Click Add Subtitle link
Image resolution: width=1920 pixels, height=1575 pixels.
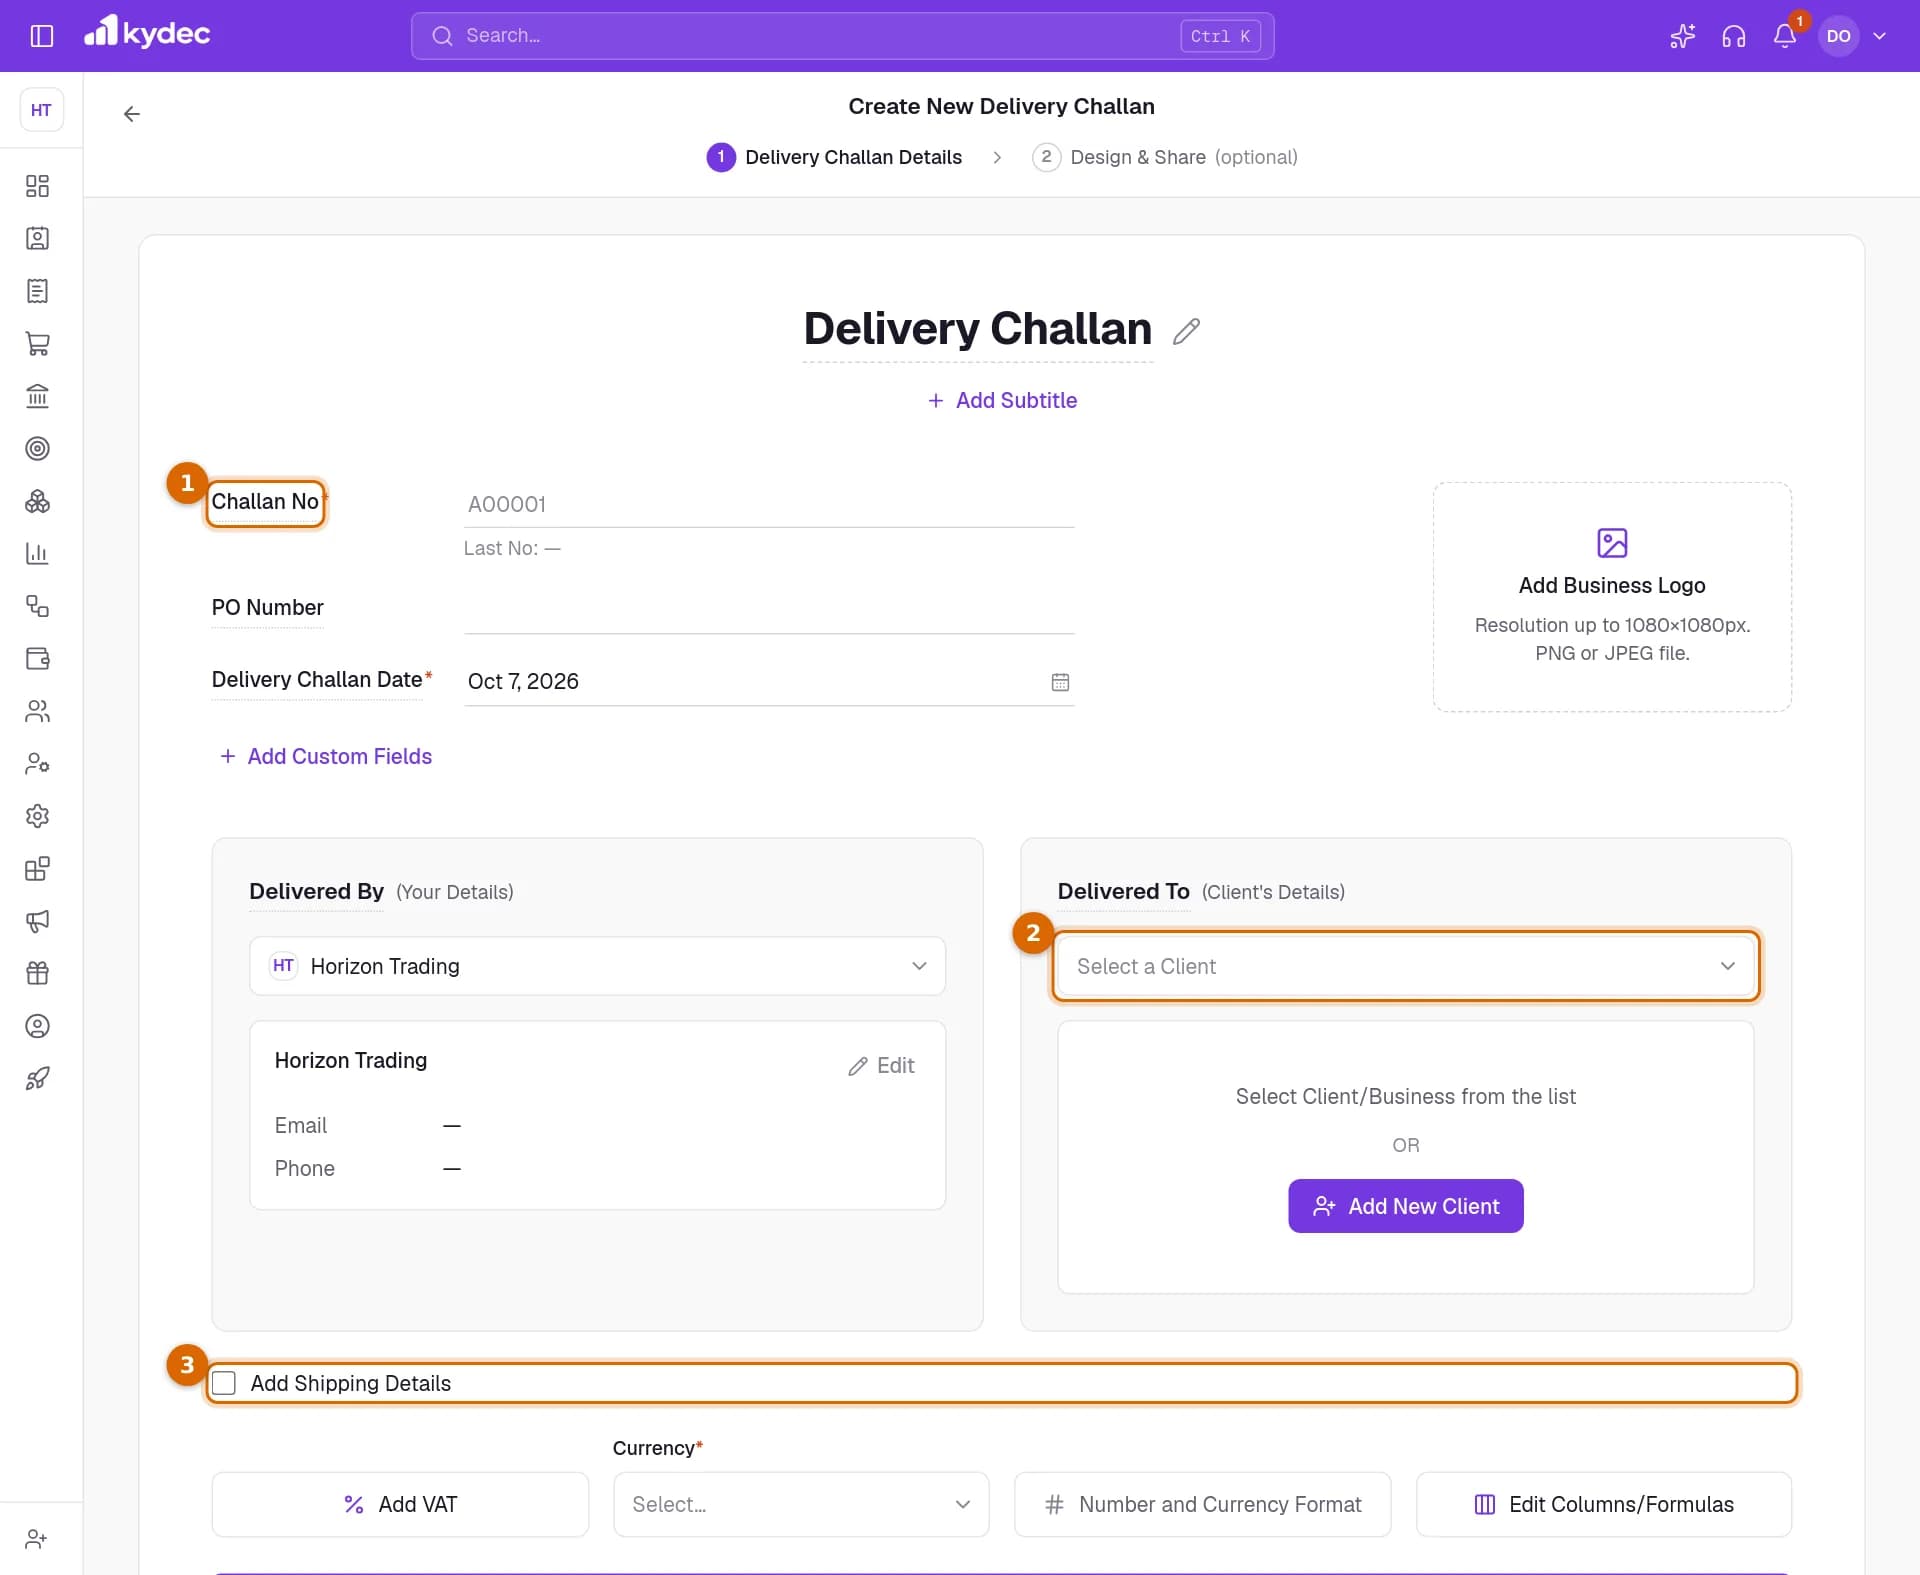point(1002,400)
